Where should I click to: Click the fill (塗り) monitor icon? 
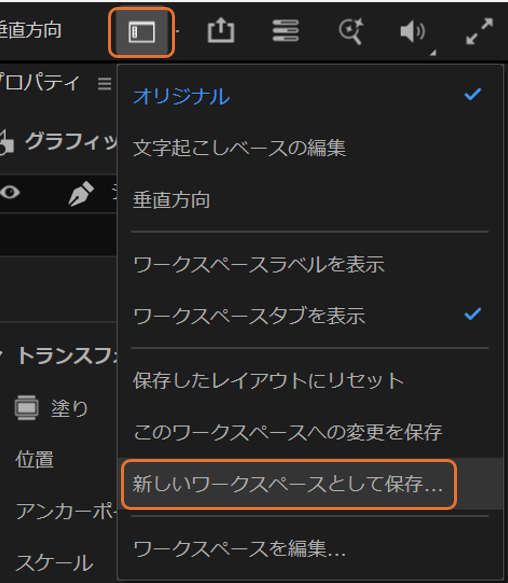pyautogui.click(x=26, y=408)
